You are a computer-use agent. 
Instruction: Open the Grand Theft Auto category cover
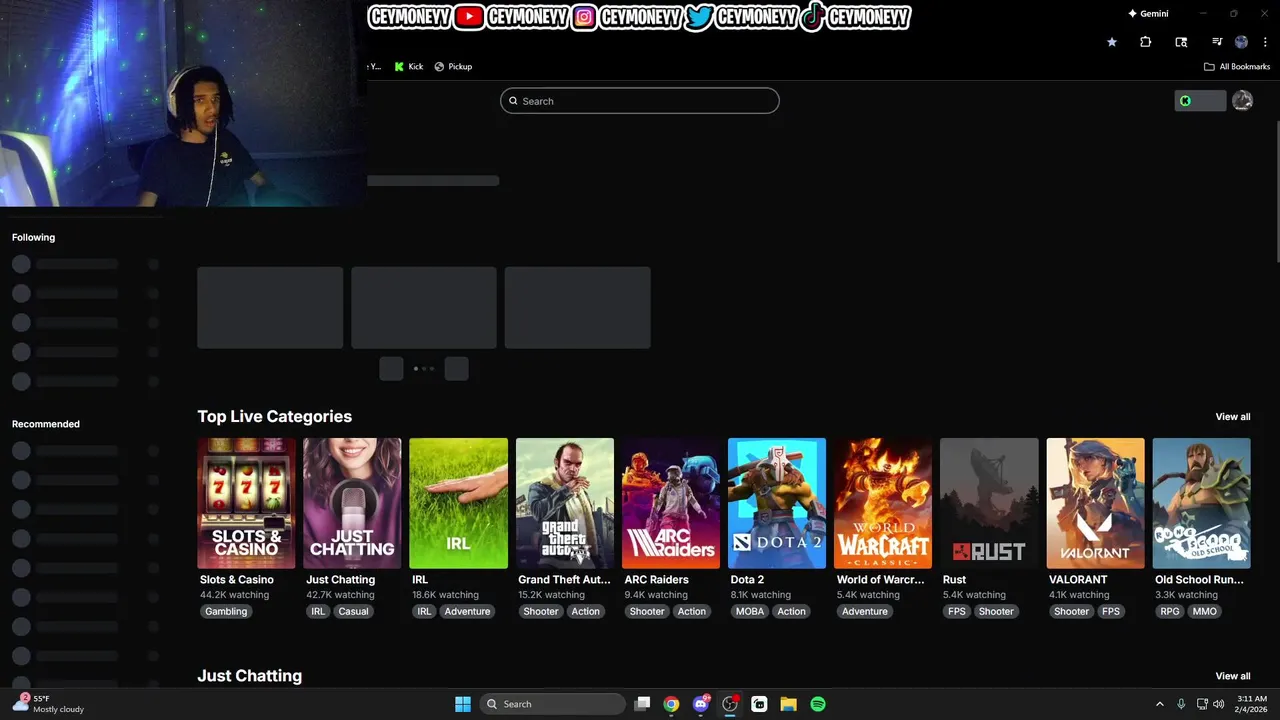coord(565,503)
